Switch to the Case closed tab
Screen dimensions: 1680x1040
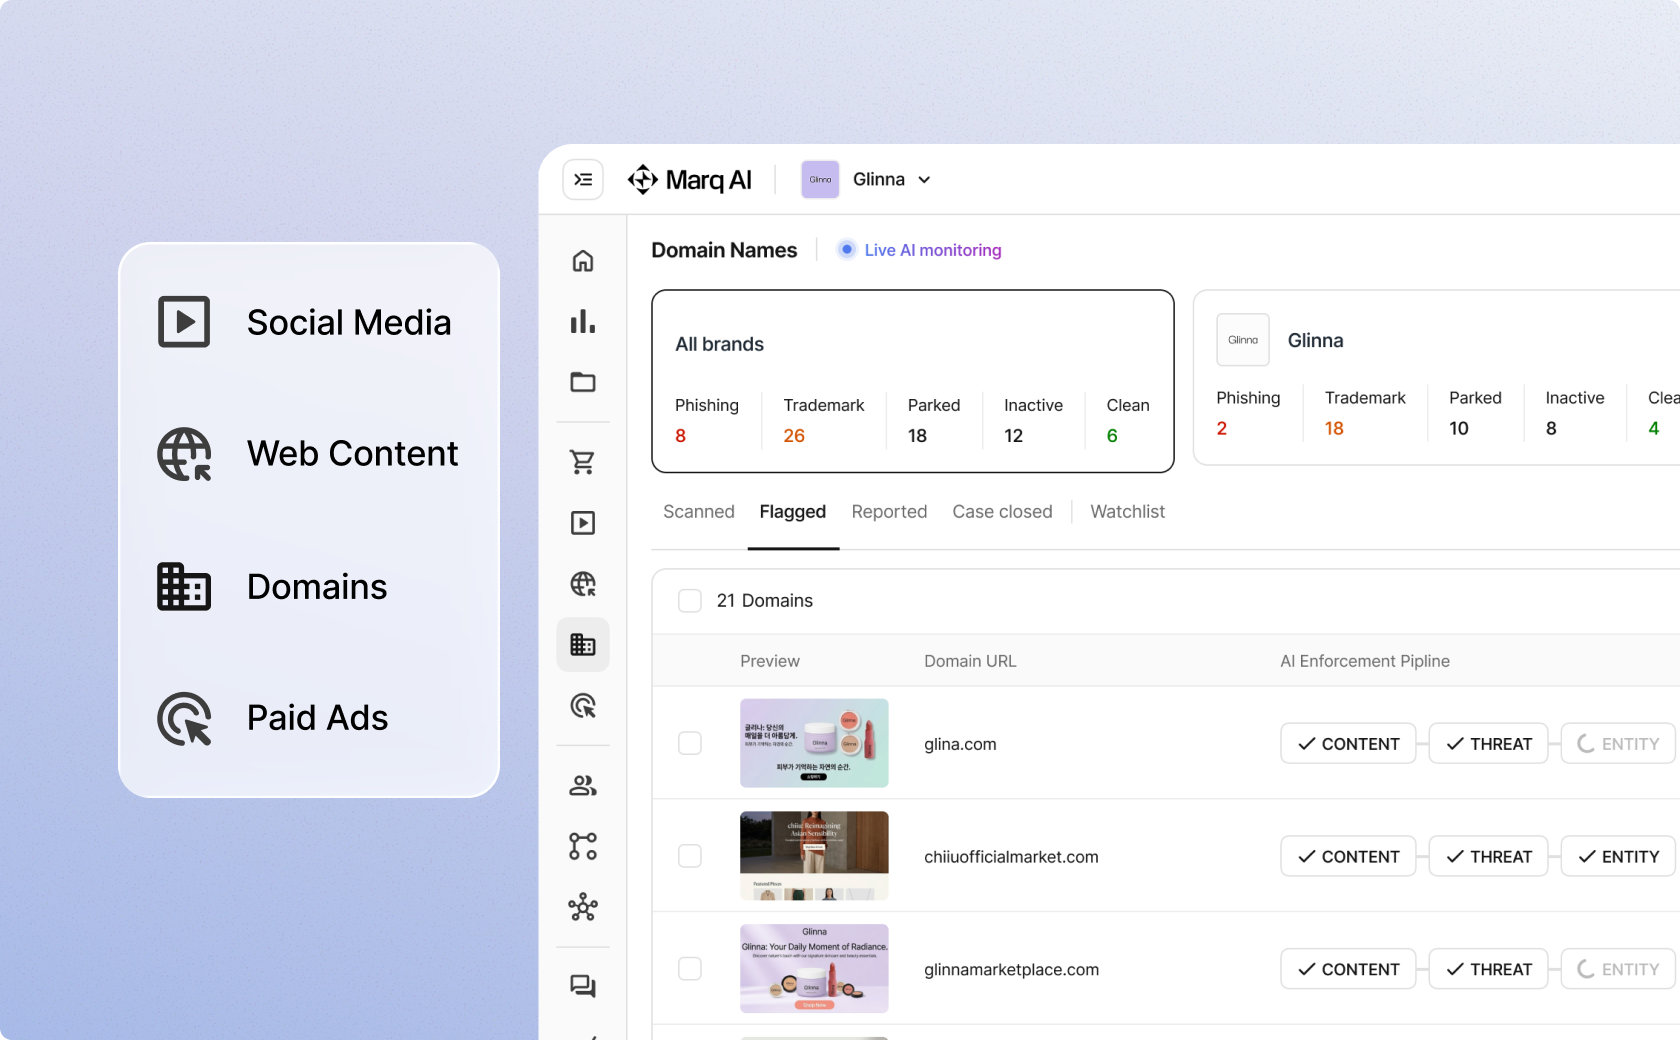pyautogui.click(x=1002, y=512)
